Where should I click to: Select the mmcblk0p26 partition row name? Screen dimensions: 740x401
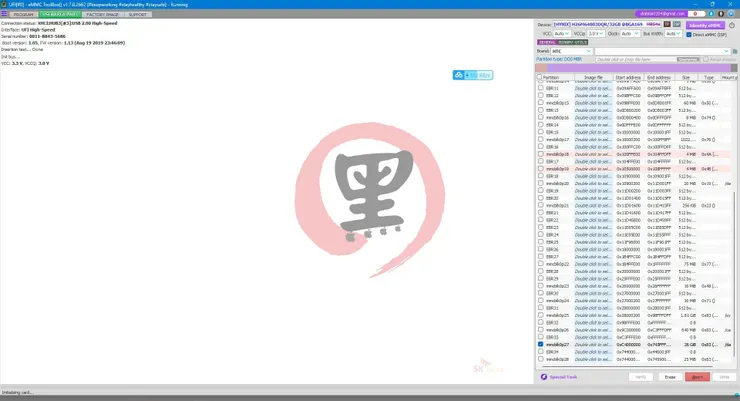(557, 330)
